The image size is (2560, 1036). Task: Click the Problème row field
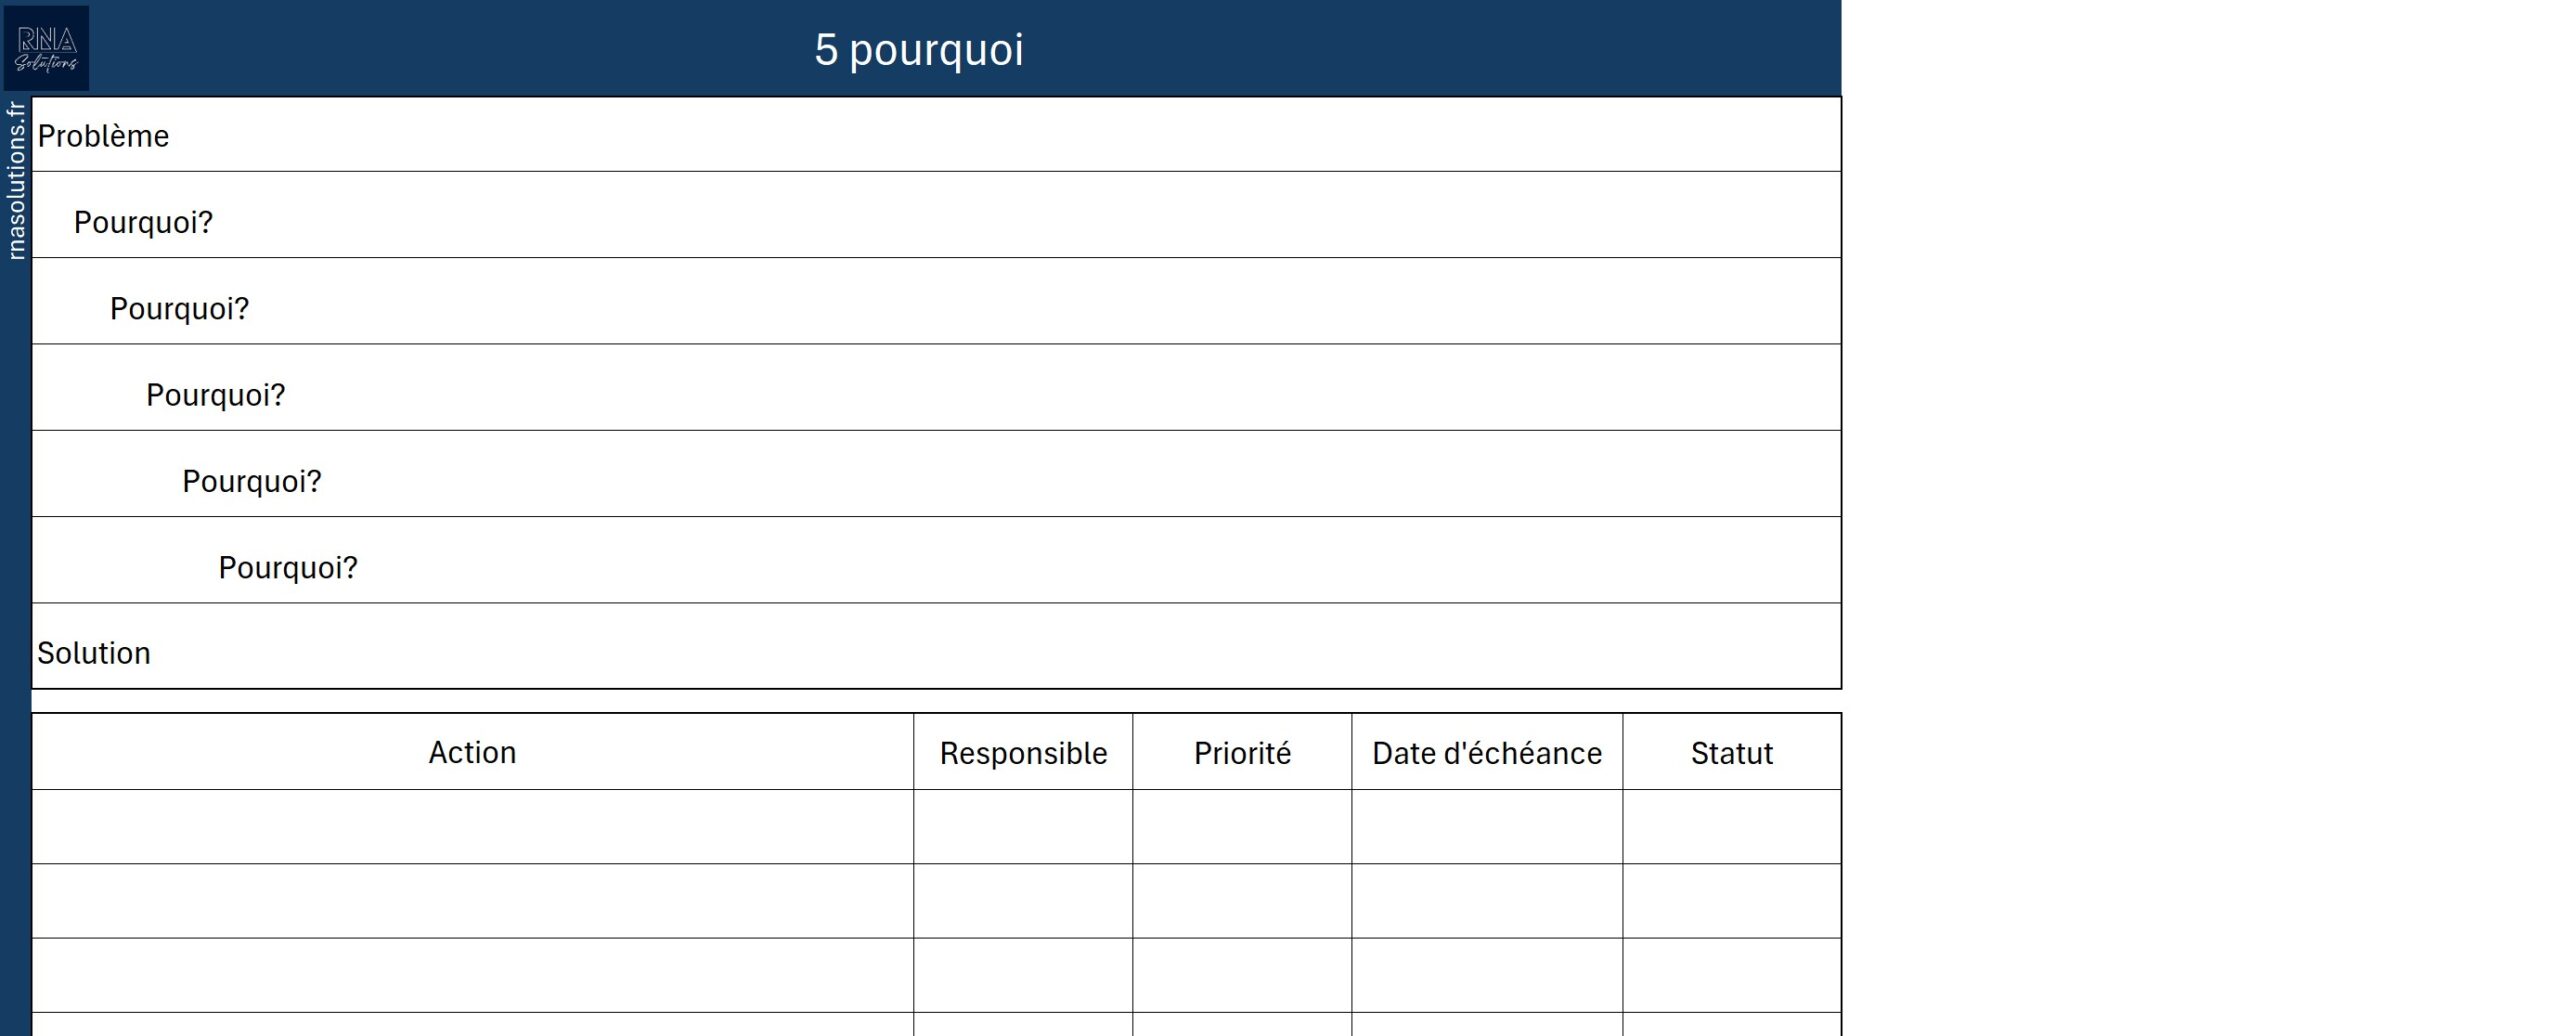pyautogui.click(x=936, y=135)
